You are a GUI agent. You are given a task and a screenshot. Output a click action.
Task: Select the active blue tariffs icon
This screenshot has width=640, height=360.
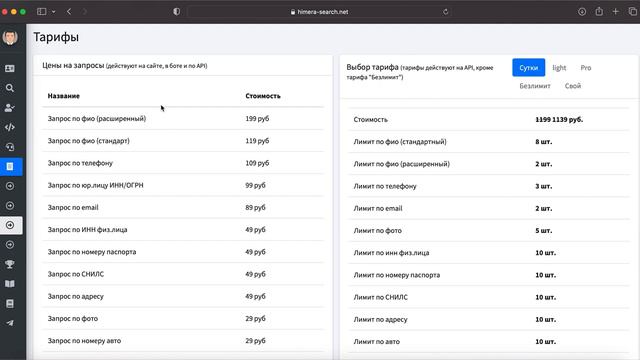pyautogui.click(x=11, y=167)
